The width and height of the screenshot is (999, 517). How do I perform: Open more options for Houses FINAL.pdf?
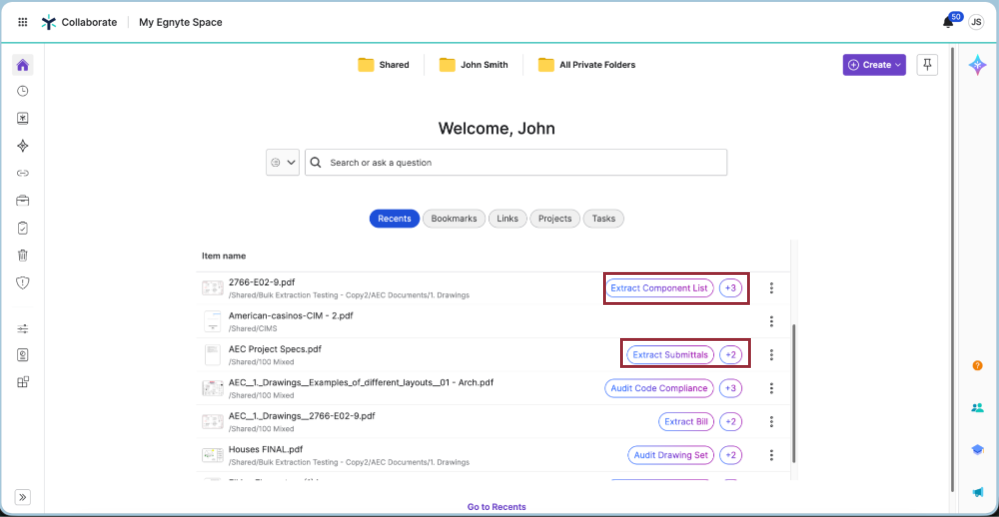pyautogui.click(x=771, y=455)
